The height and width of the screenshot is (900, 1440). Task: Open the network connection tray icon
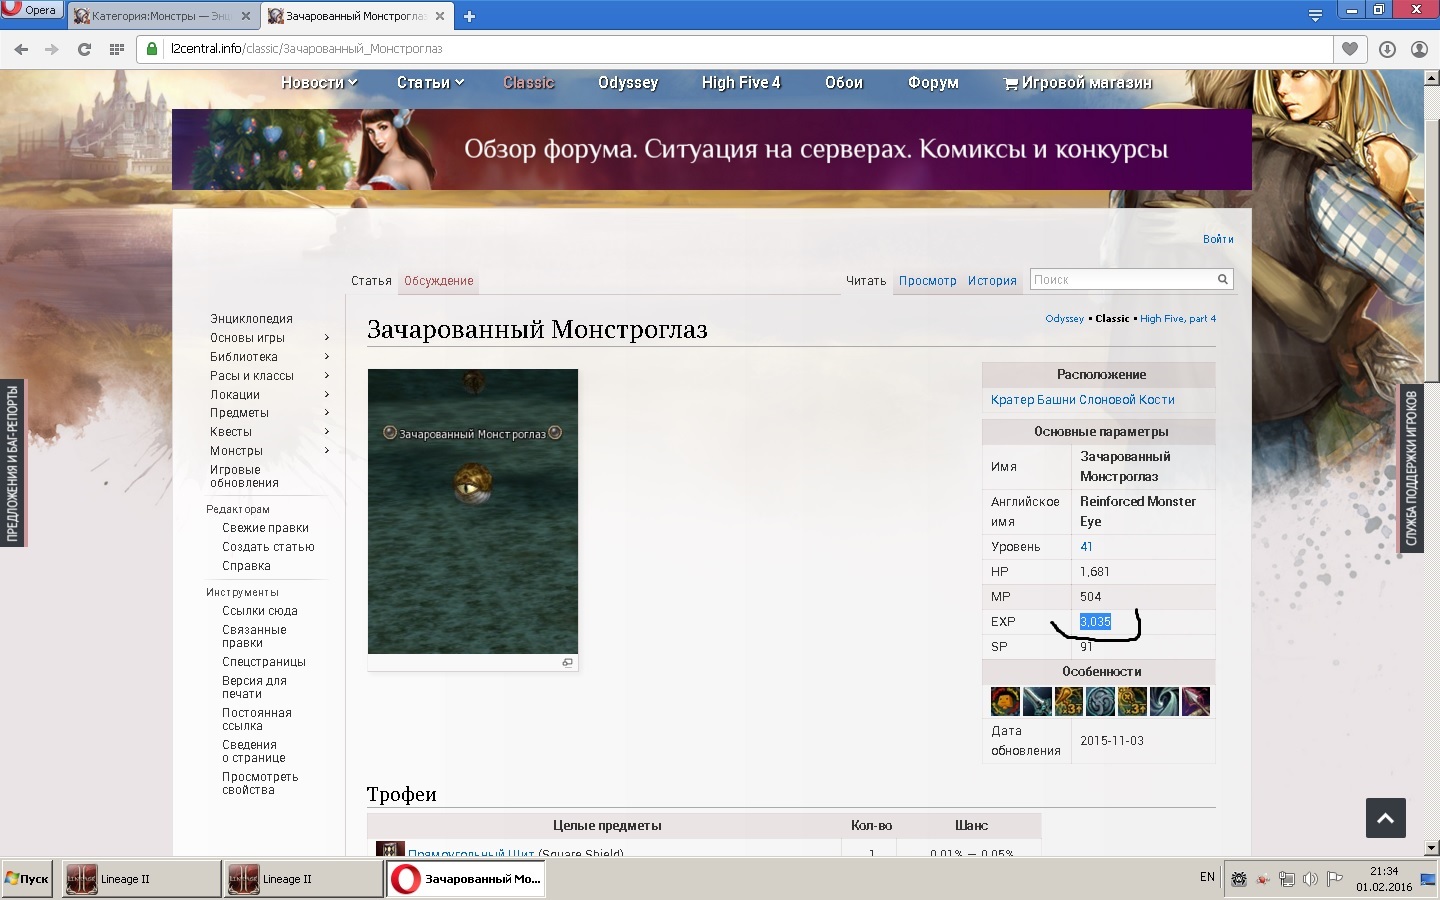(x=1287, y=879)
